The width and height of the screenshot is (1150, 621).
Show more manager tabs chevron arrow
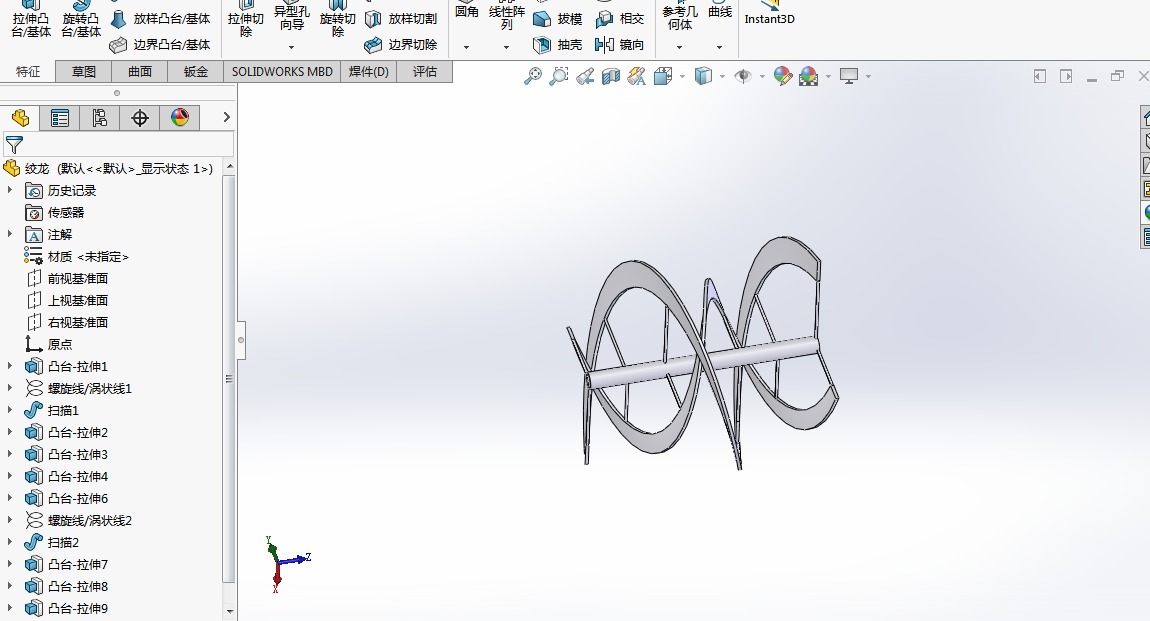pyautogui.click(x=227, y=117)
